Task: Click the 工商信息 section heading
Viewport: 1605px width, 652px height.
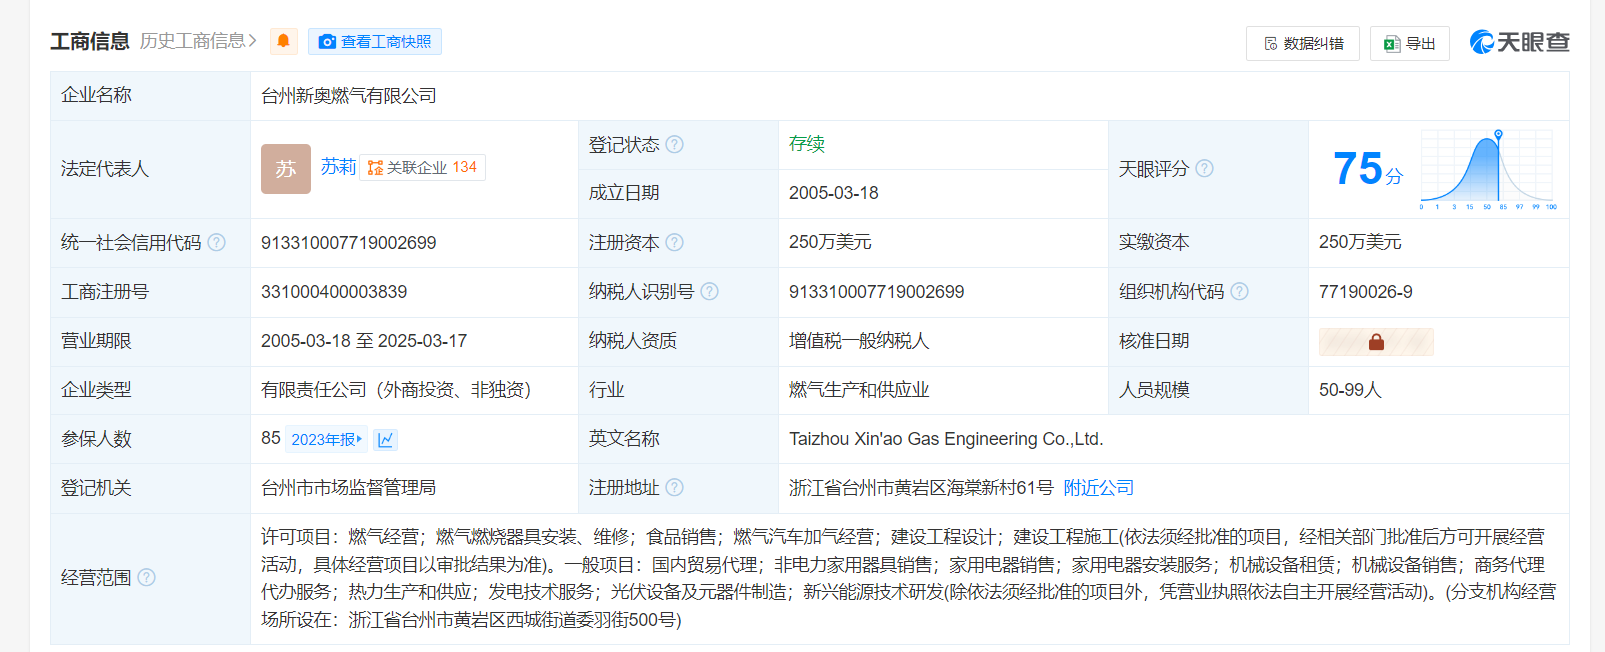Action: pos(90,41)
